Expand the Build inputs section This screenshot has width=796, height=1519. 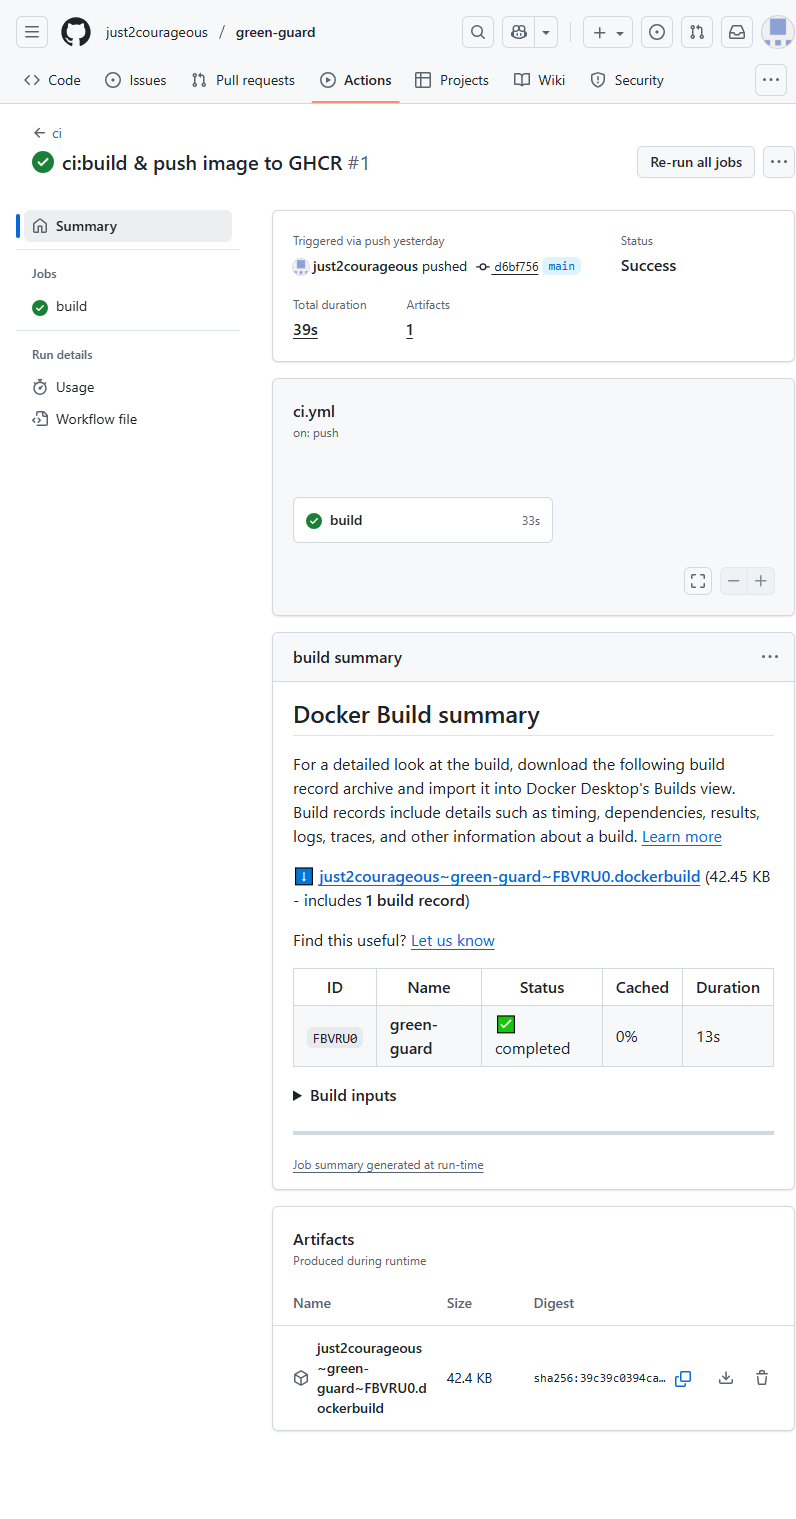[x=345, y=1096]
